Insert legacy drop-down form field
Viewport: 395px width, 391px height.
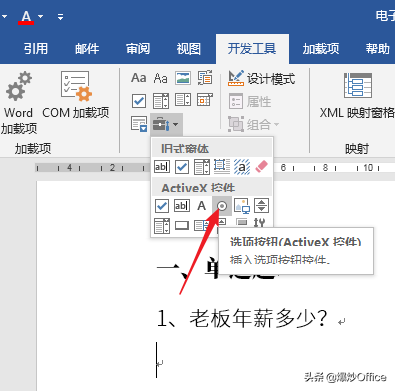click(x=202, y=167)
